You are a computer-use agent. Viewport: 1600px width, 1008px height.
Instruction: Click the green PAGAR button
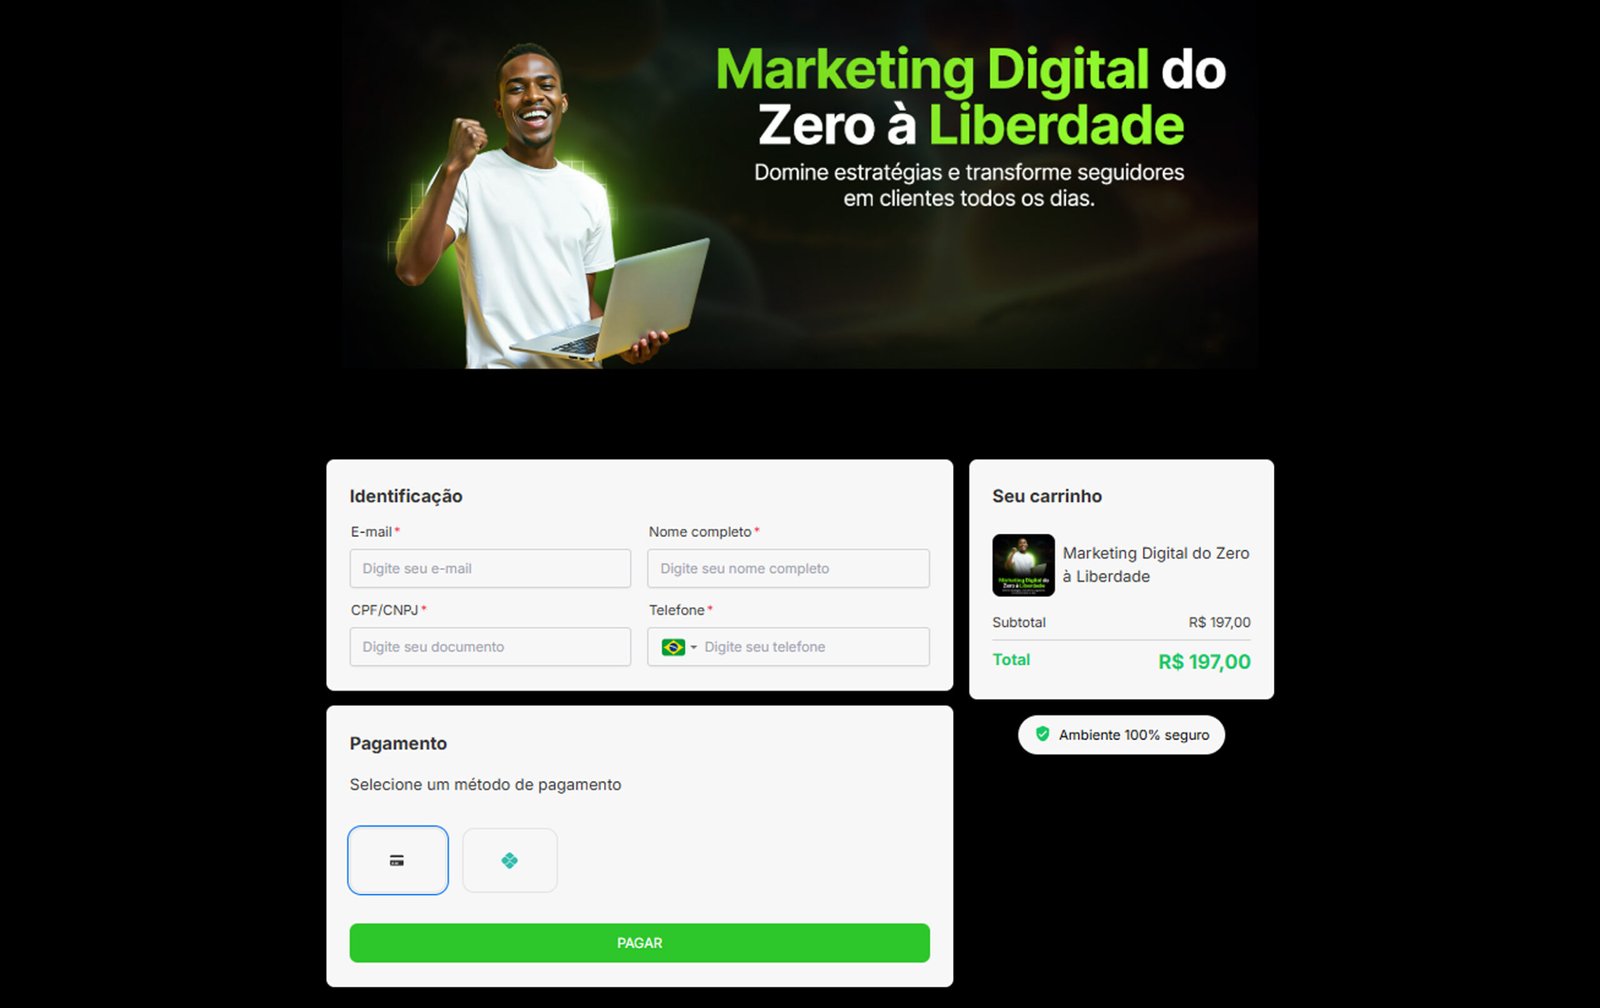[x=640, y=943]
